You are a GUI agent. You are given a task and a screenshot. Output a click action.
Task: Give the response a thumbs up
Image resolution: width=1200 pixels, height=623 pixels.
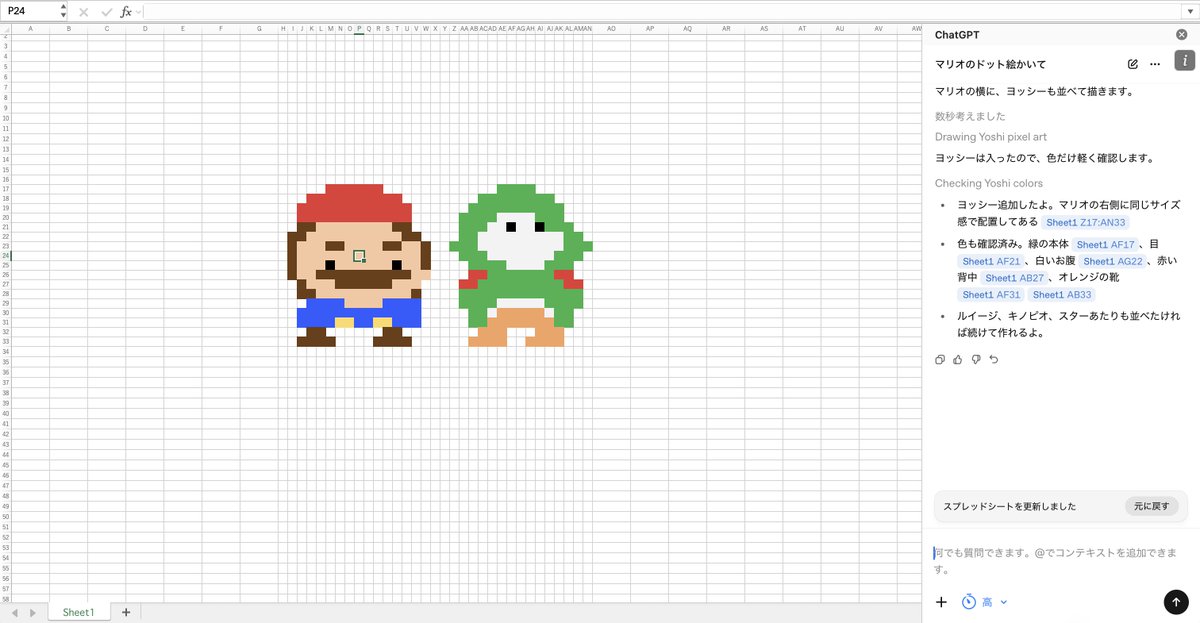[958, 359]
